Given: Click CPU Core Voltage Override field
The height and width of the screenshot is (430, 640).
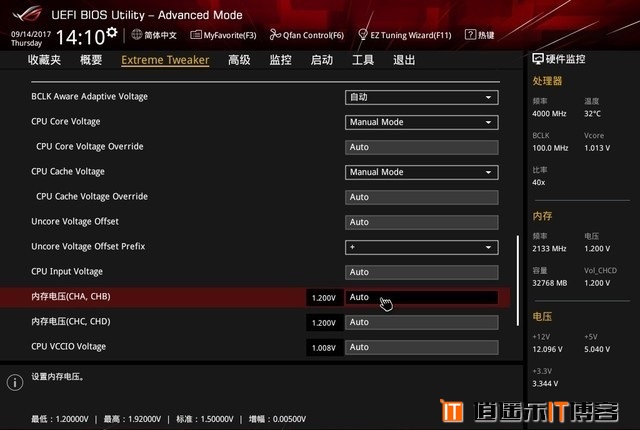Looking at the screenshot, I should (x=422, y=147).
